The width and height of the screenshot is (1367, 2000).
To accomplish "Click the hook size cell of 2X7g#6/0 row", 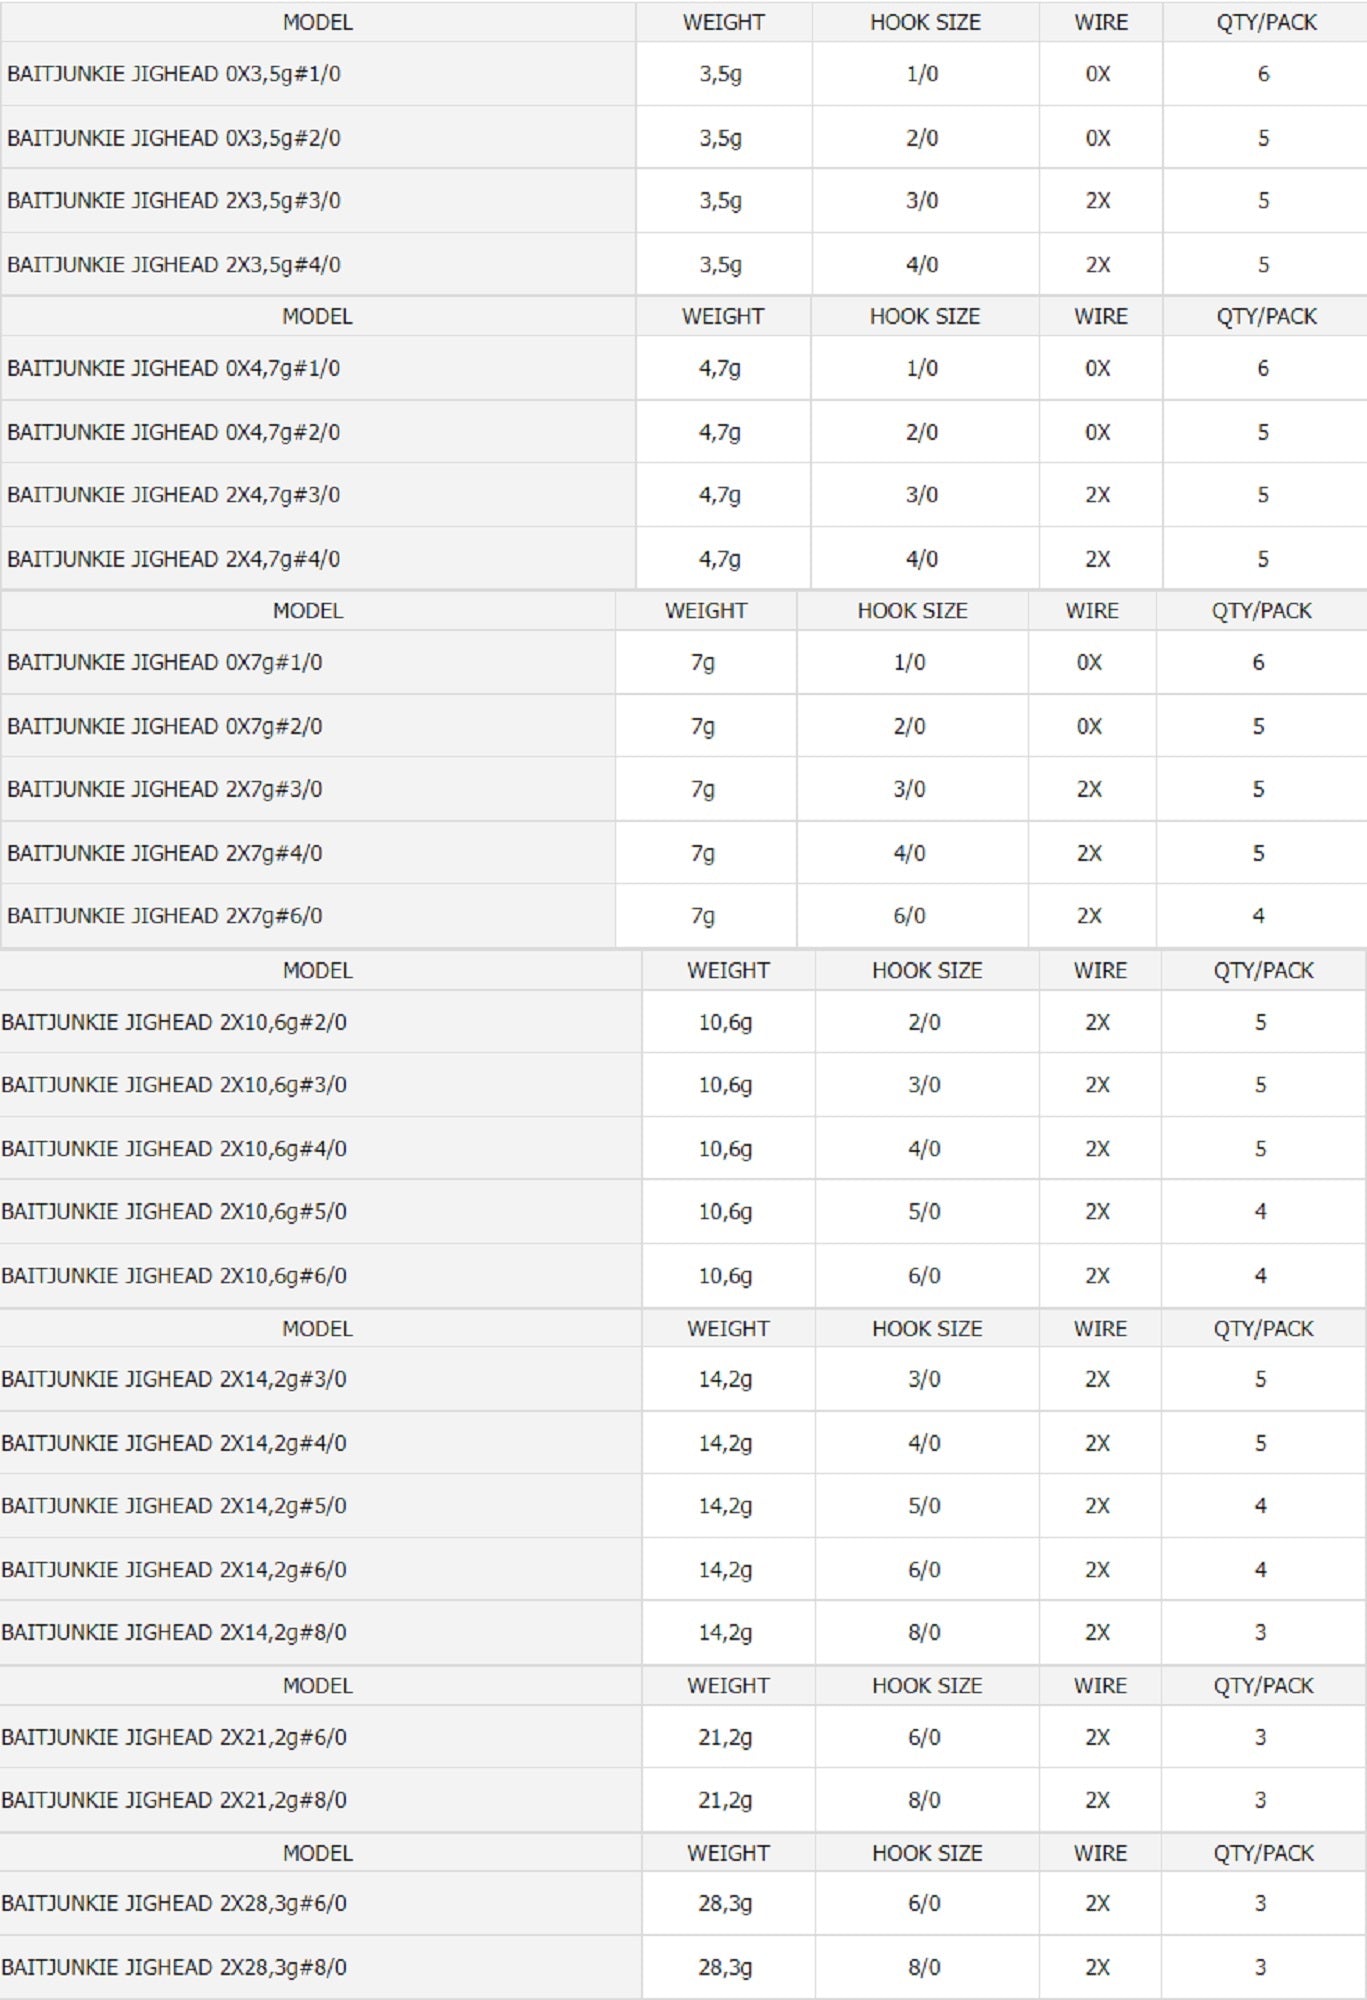I will (x=910, y=916).
